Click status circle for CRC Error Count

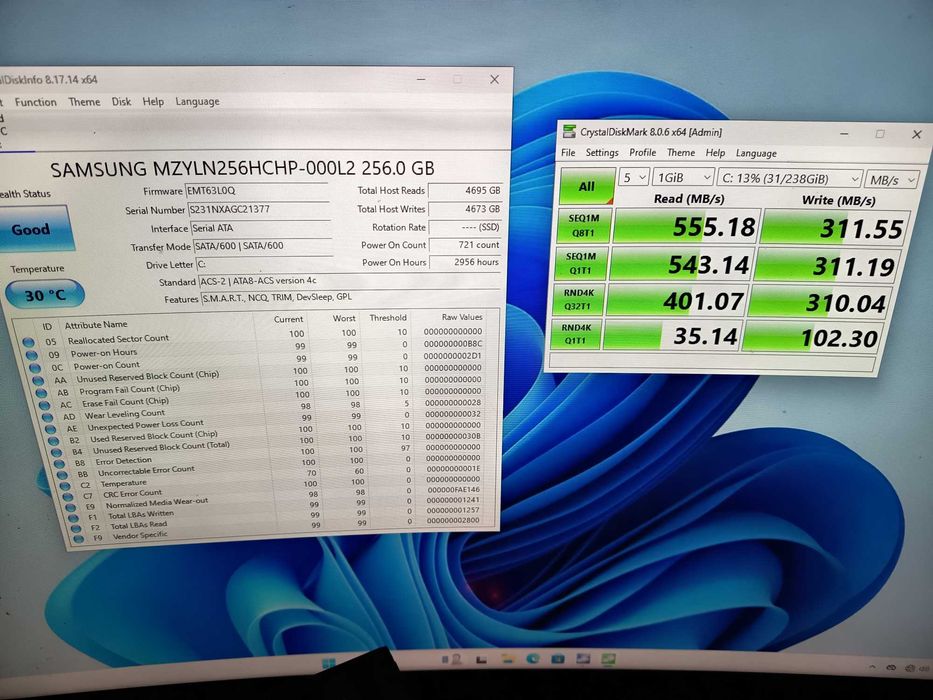pos(68,497)
